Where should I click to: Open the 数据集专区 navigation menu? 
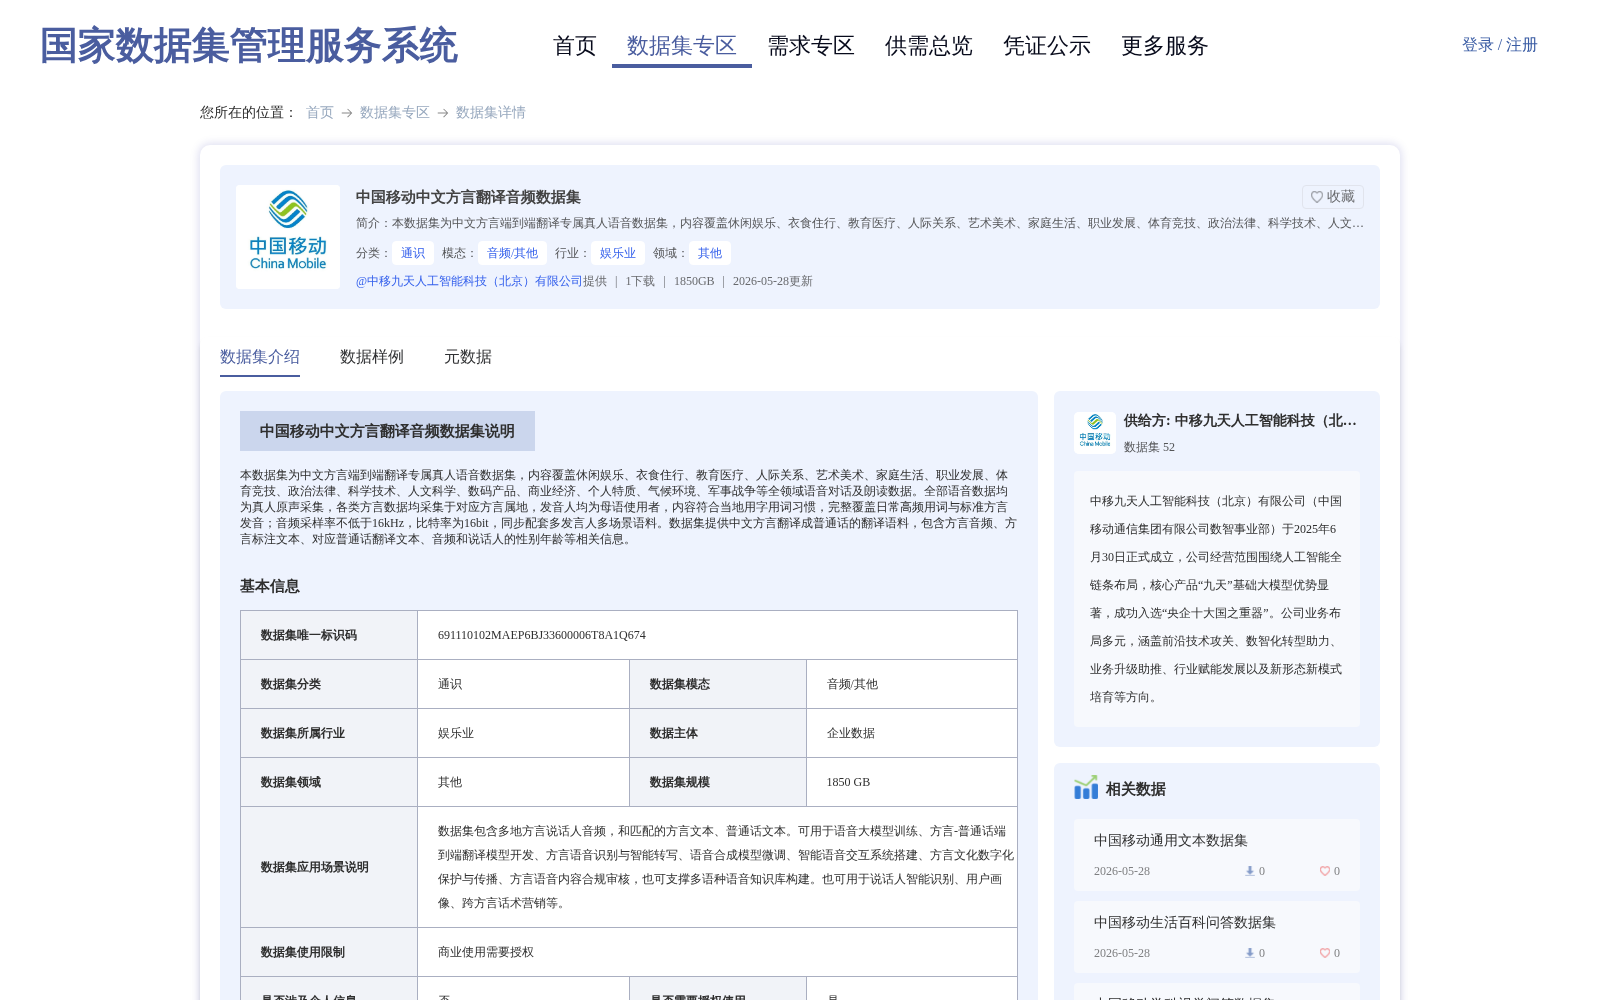click(x=682, y=46)
